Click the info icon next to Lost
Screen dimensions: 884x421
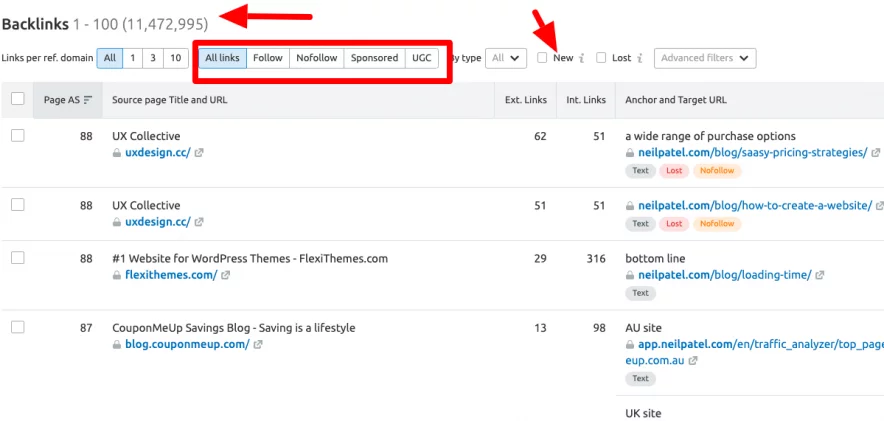pyautogui.click(x=640, y=58)
